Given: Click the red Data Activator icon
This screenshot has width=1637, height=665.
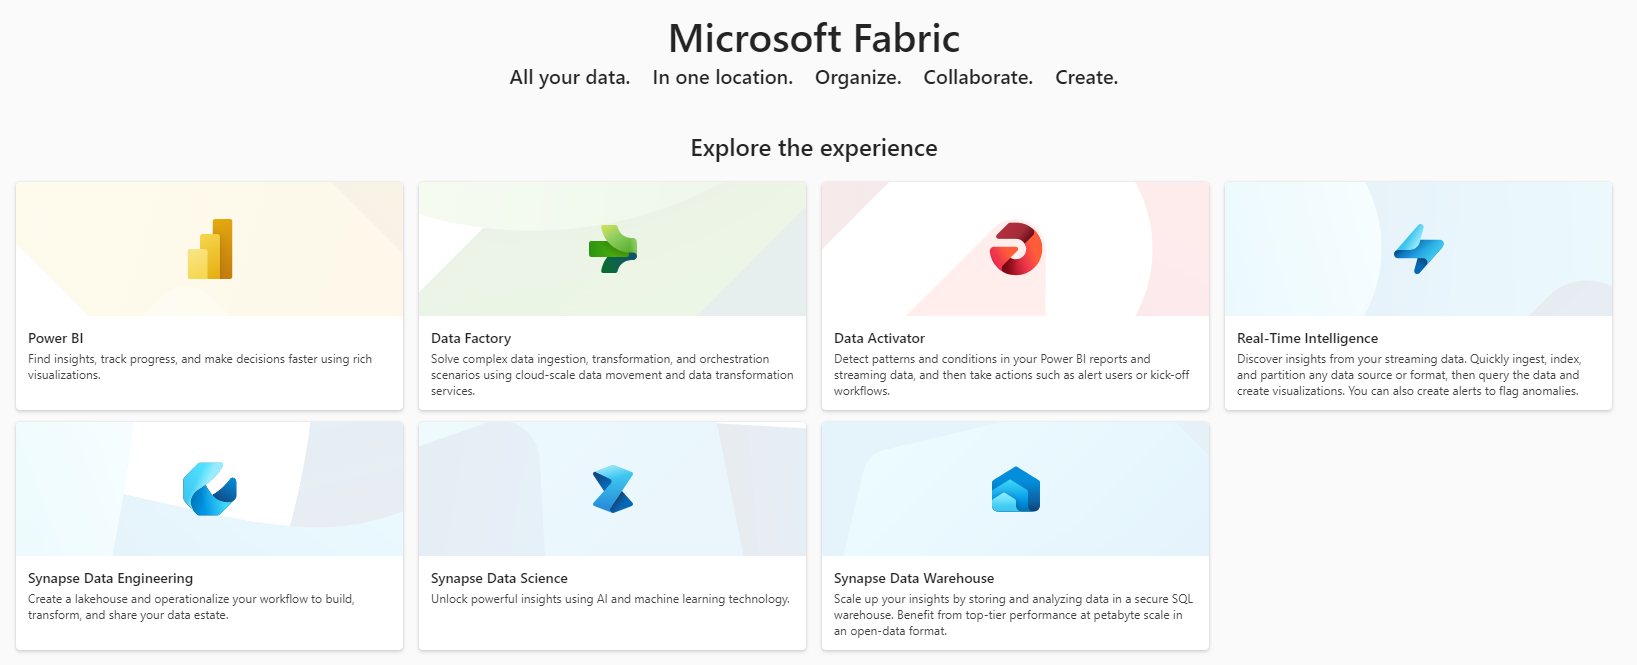Looking at the screenshot, I should coord(1015,249).
